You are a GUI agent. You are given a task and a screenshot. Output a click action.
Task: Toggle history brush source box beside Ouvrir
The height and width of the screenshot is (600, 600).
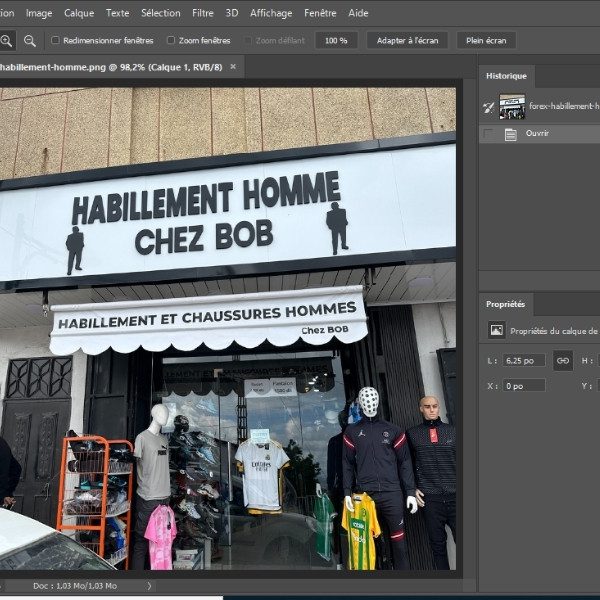tap(488, 133)
